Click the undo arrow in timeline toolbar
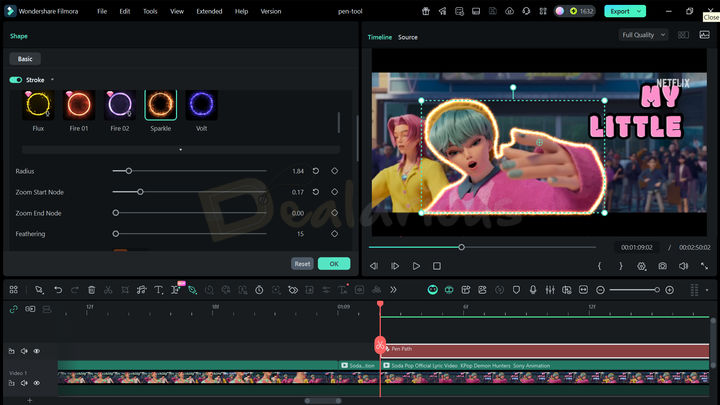 (58, 289)
